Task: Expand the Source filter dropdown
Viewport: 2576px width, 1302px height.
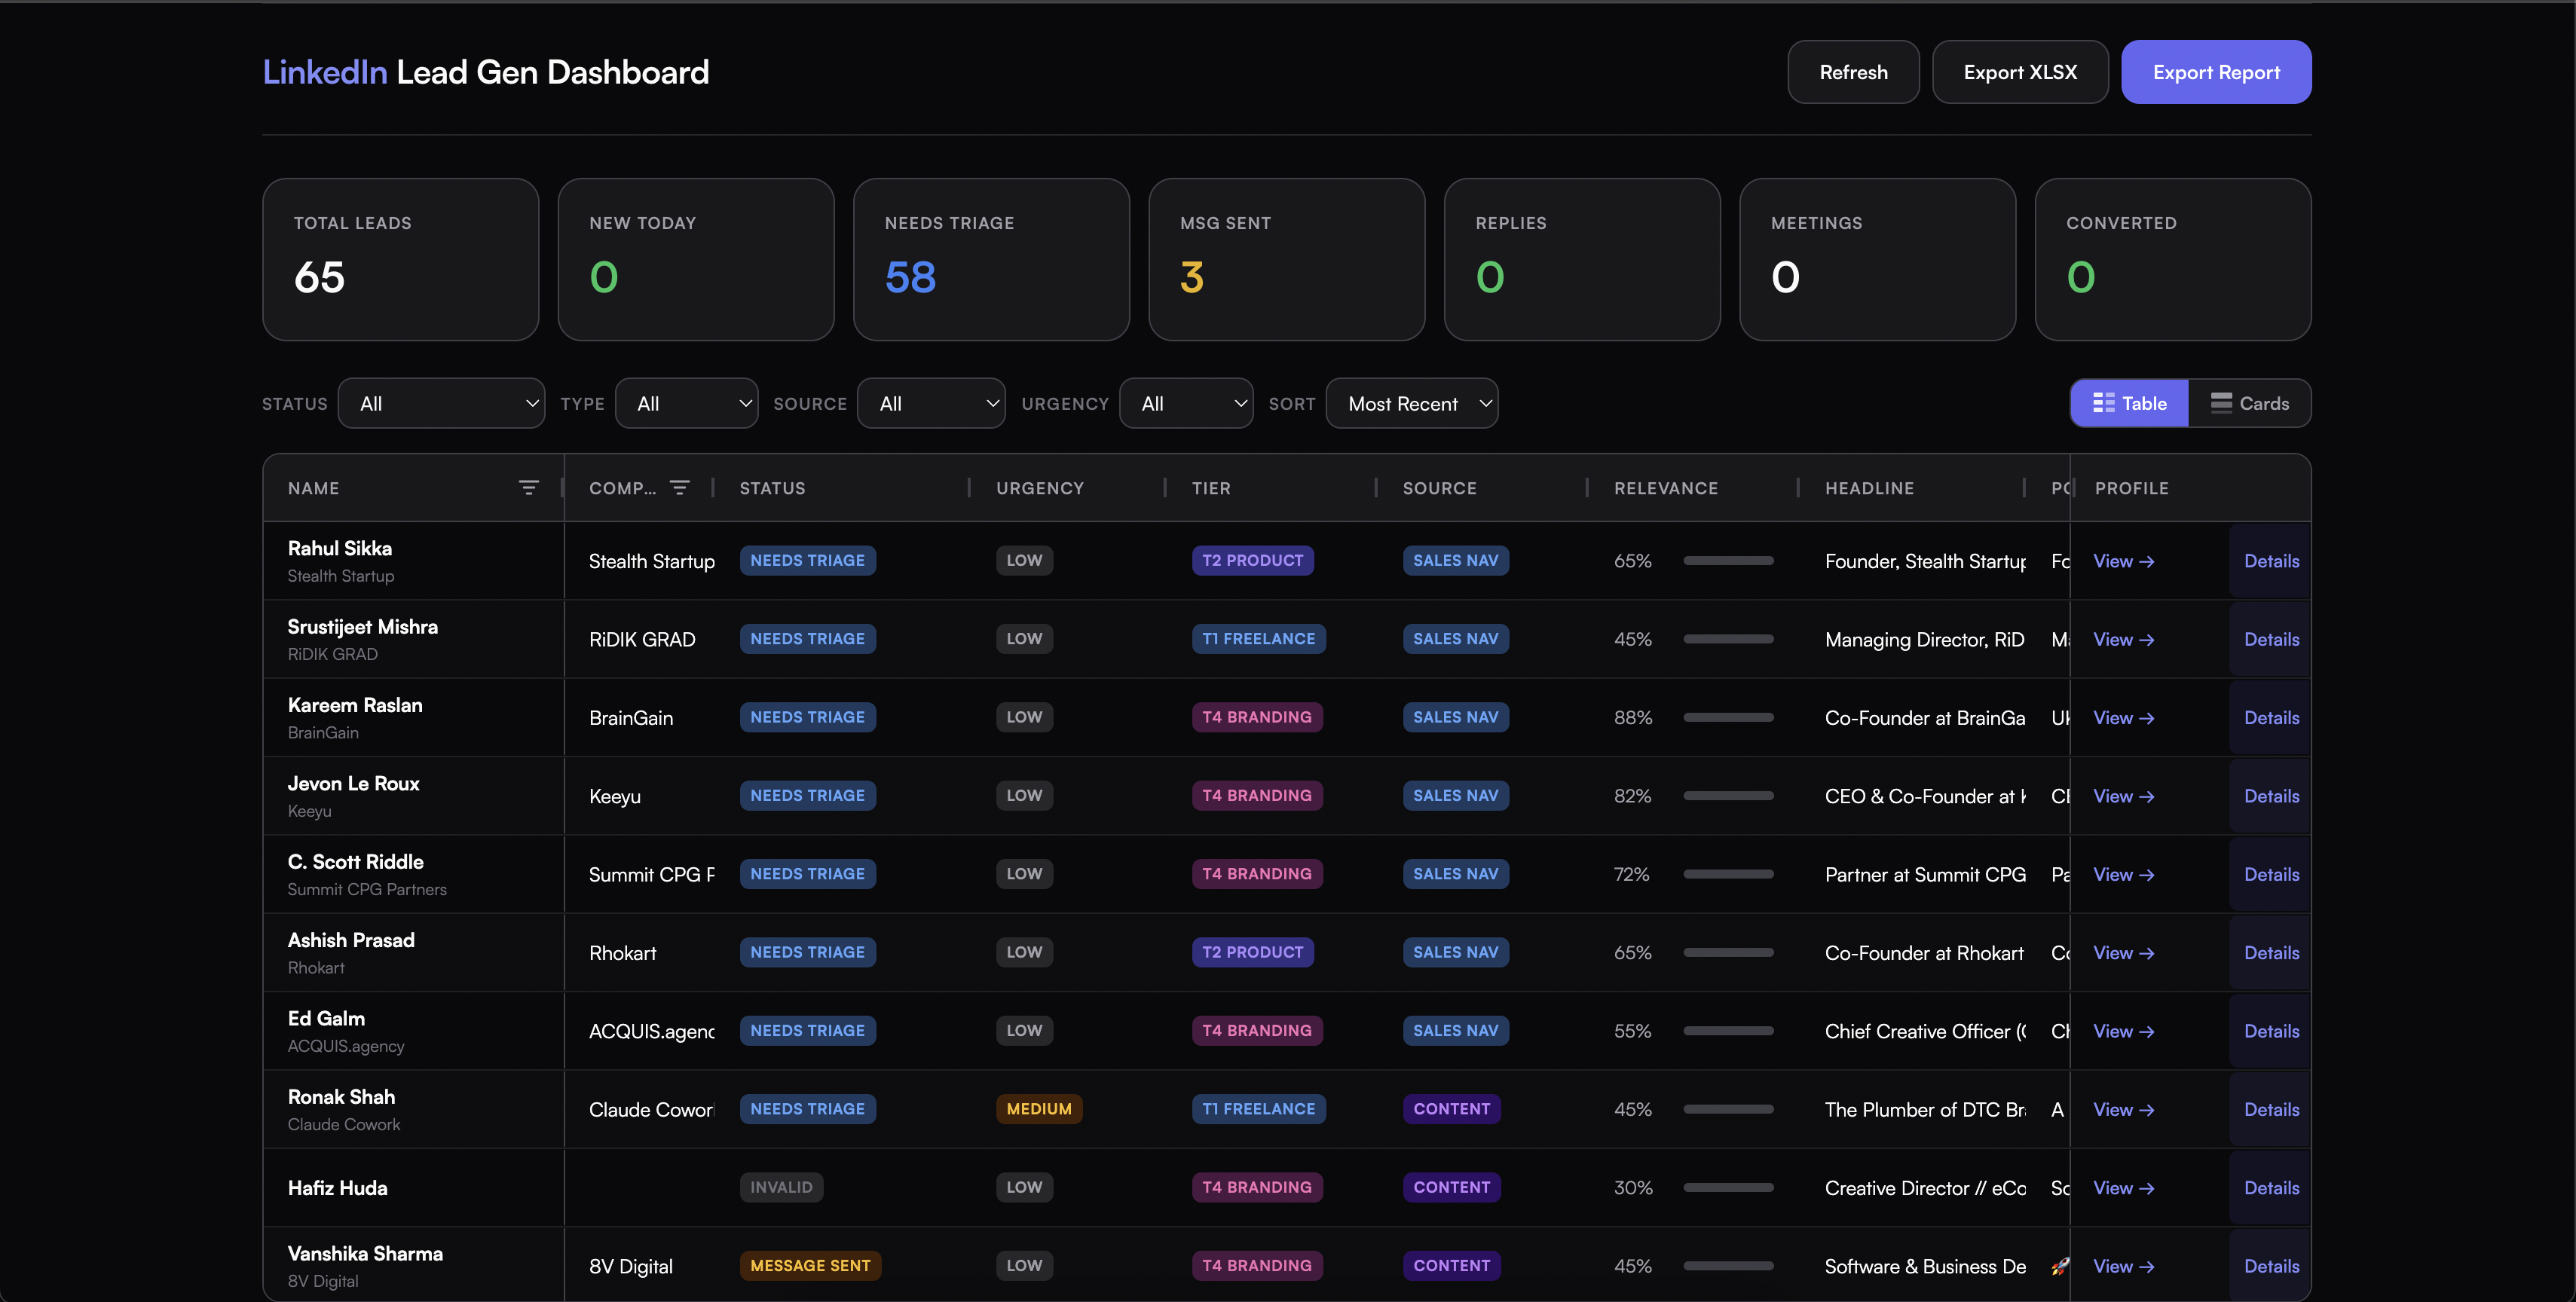Action: pos(931,403)
